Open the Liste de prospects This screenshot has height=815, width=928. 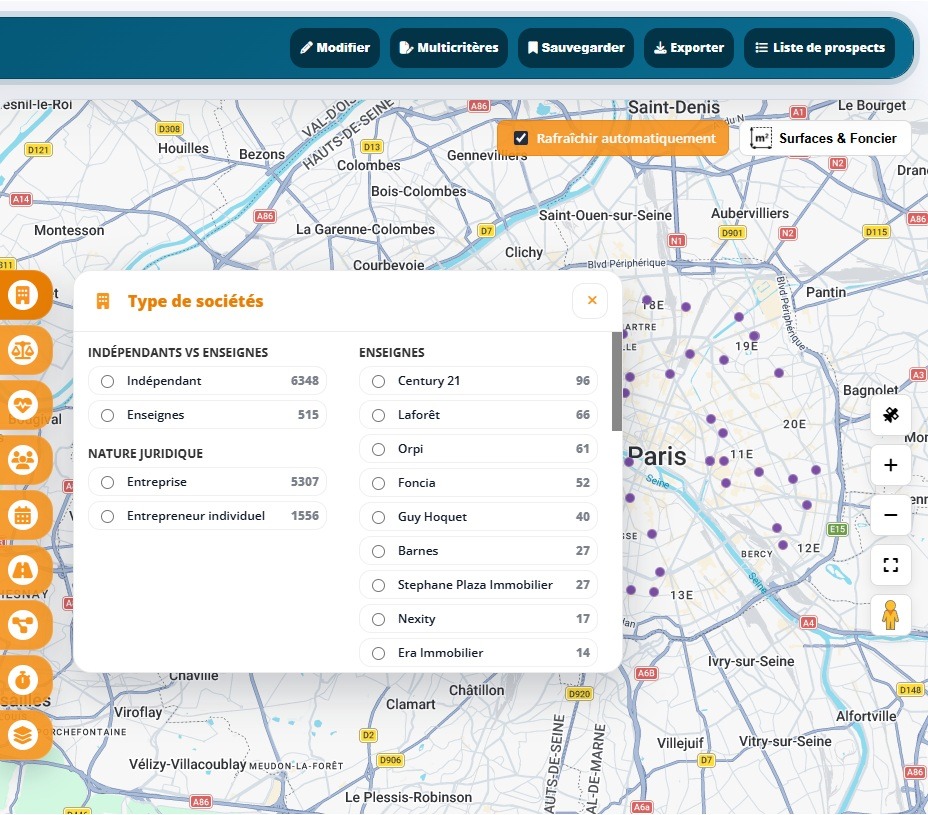pos(820,47)
